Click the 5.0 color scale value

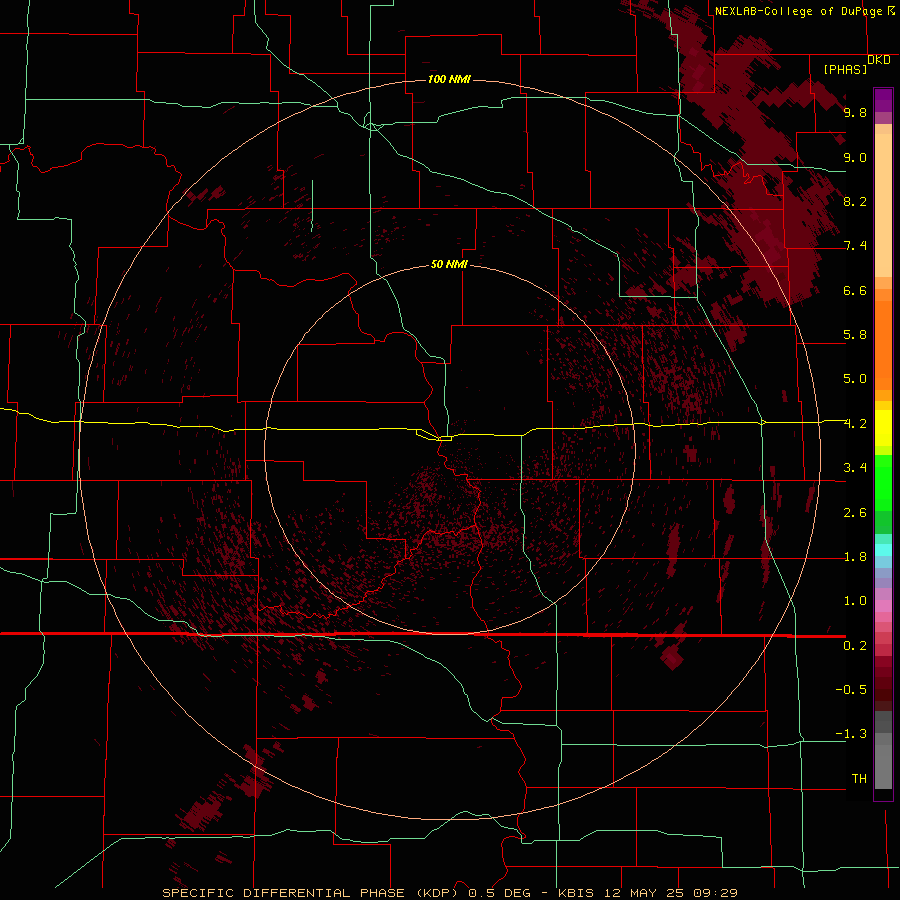click(855, 379)
